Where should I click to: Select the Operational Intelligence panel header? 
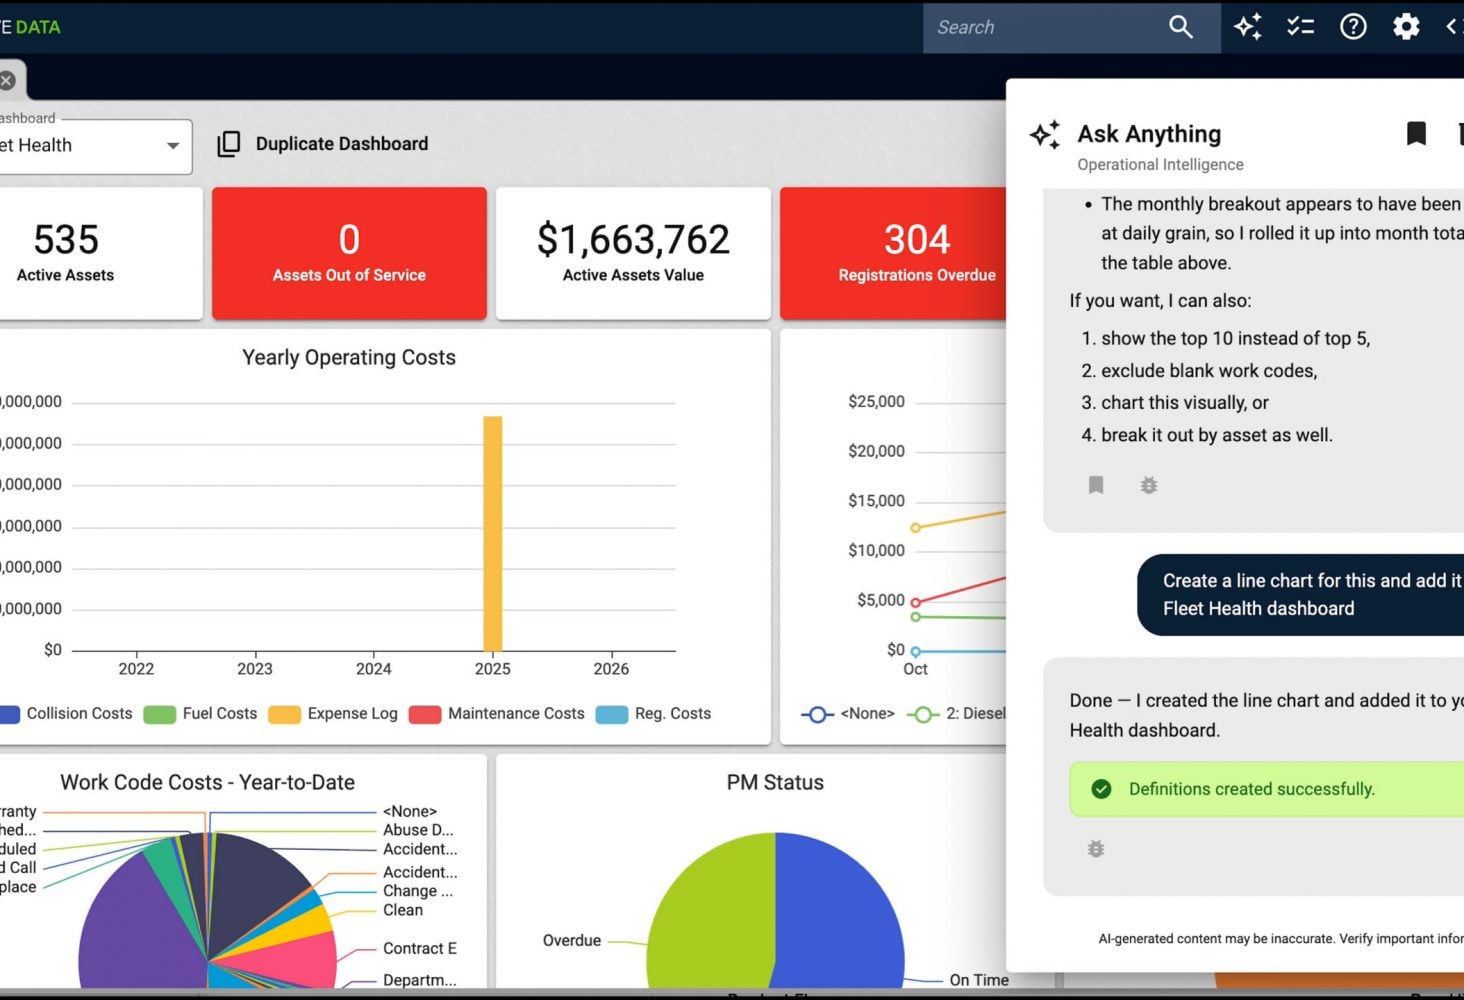coord(1160,164)
